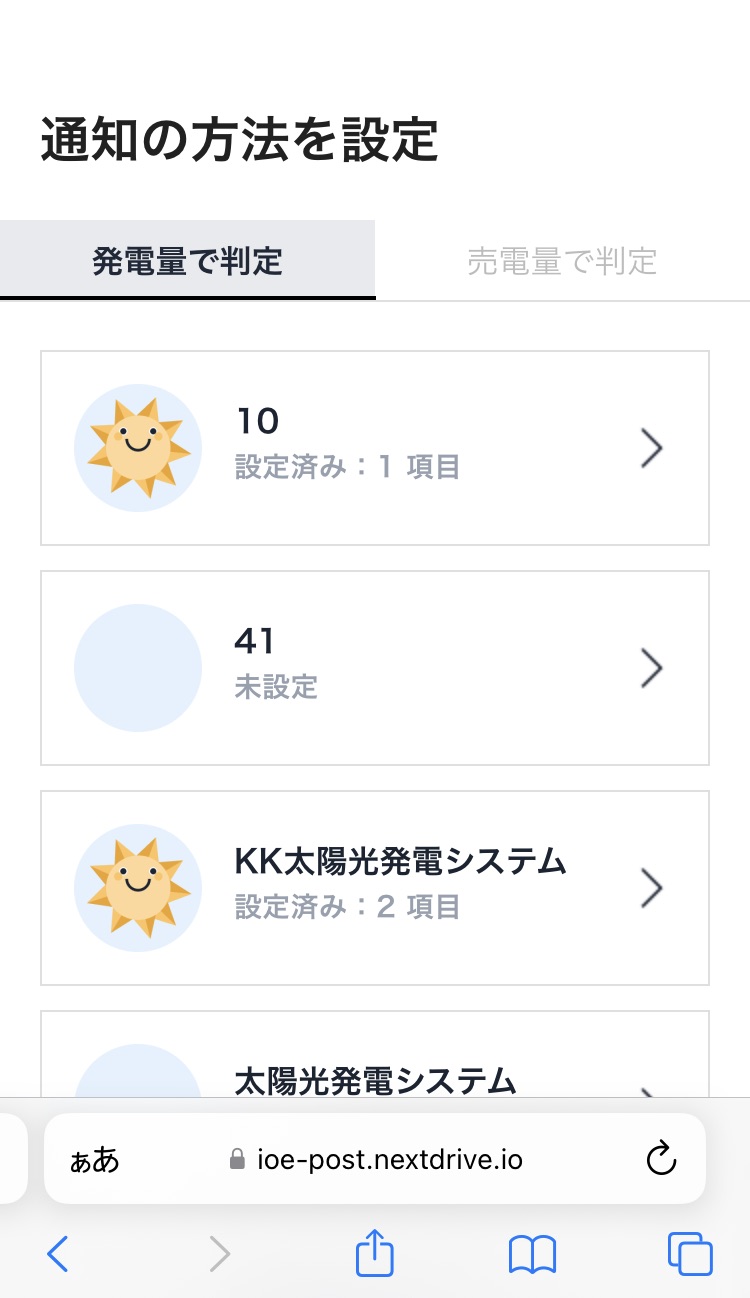Tap the blank circle avatar beside item 41
The width and height of the screenshot is (750, 1298).
click(x=138, y=668)
